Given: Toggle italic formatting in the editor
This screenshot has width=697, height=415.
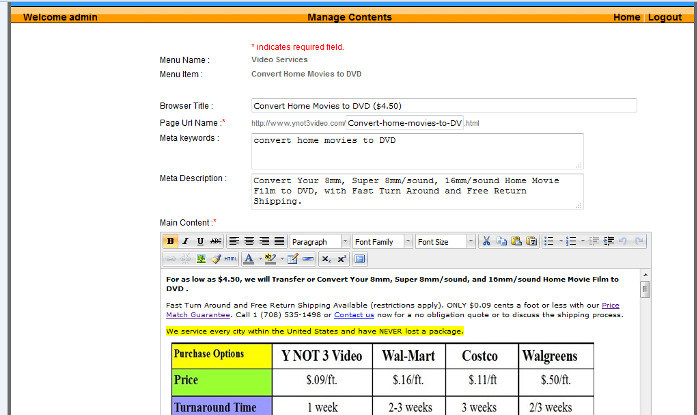Looking at the screenshot, I should pos(186,241).
